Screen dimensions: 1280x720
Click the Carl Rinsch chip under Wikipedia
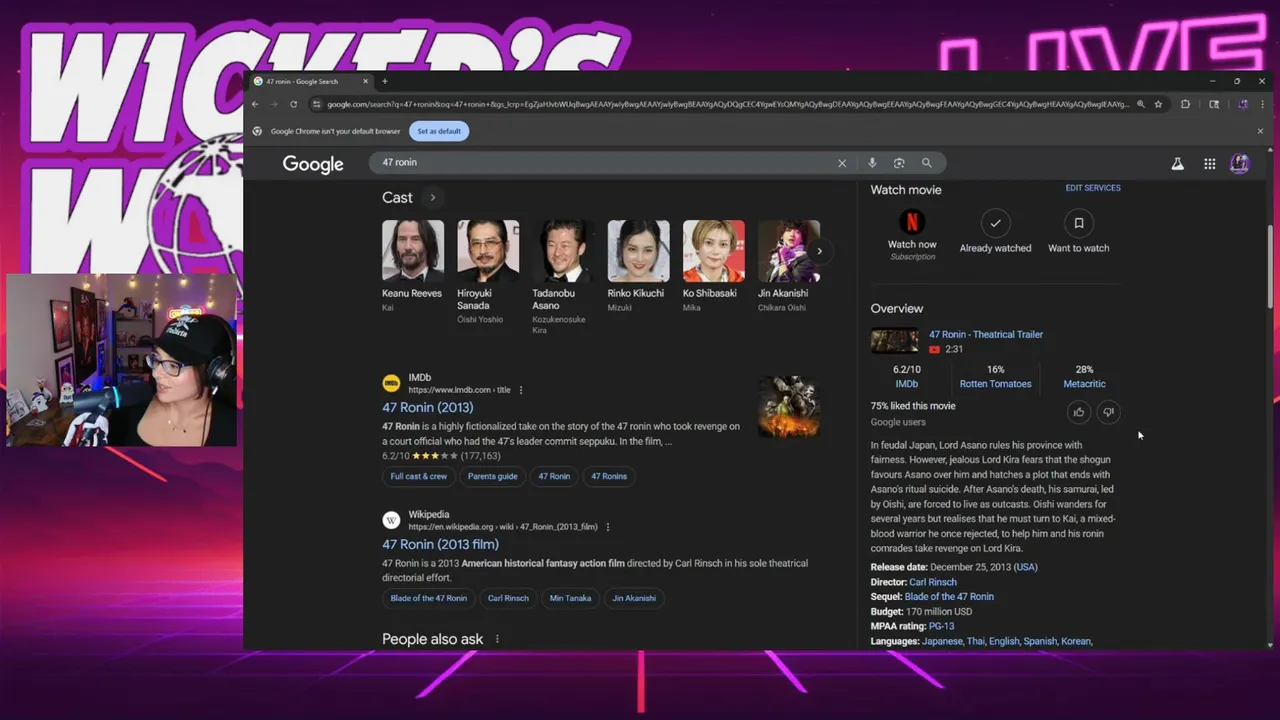coord(508,598)
